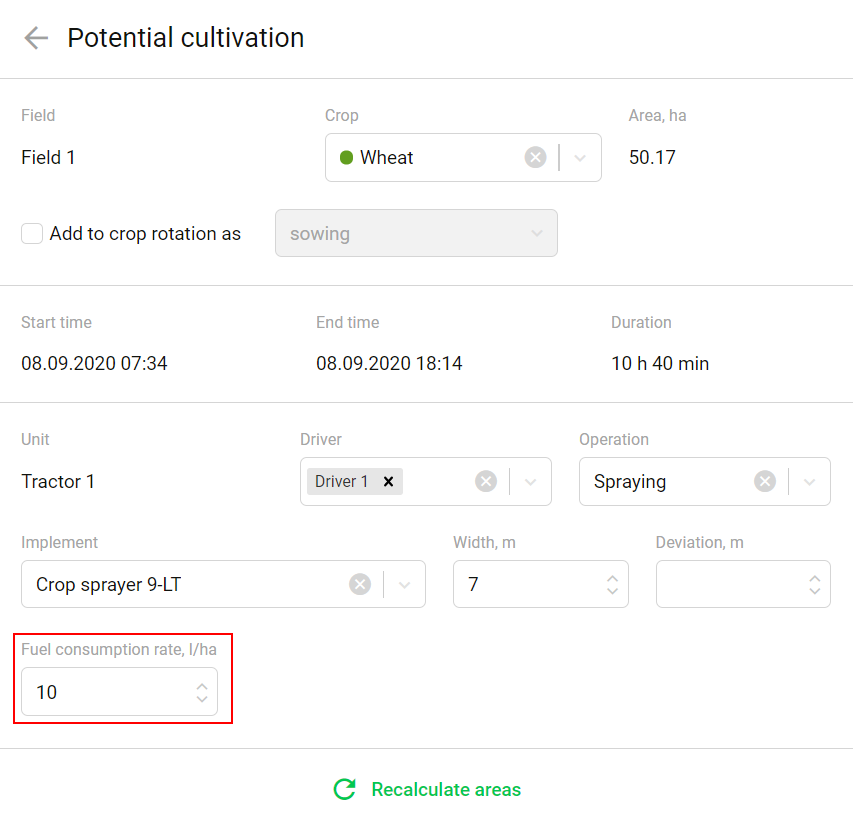Click the green recalculate circular arrow icon

click(344, 789)
